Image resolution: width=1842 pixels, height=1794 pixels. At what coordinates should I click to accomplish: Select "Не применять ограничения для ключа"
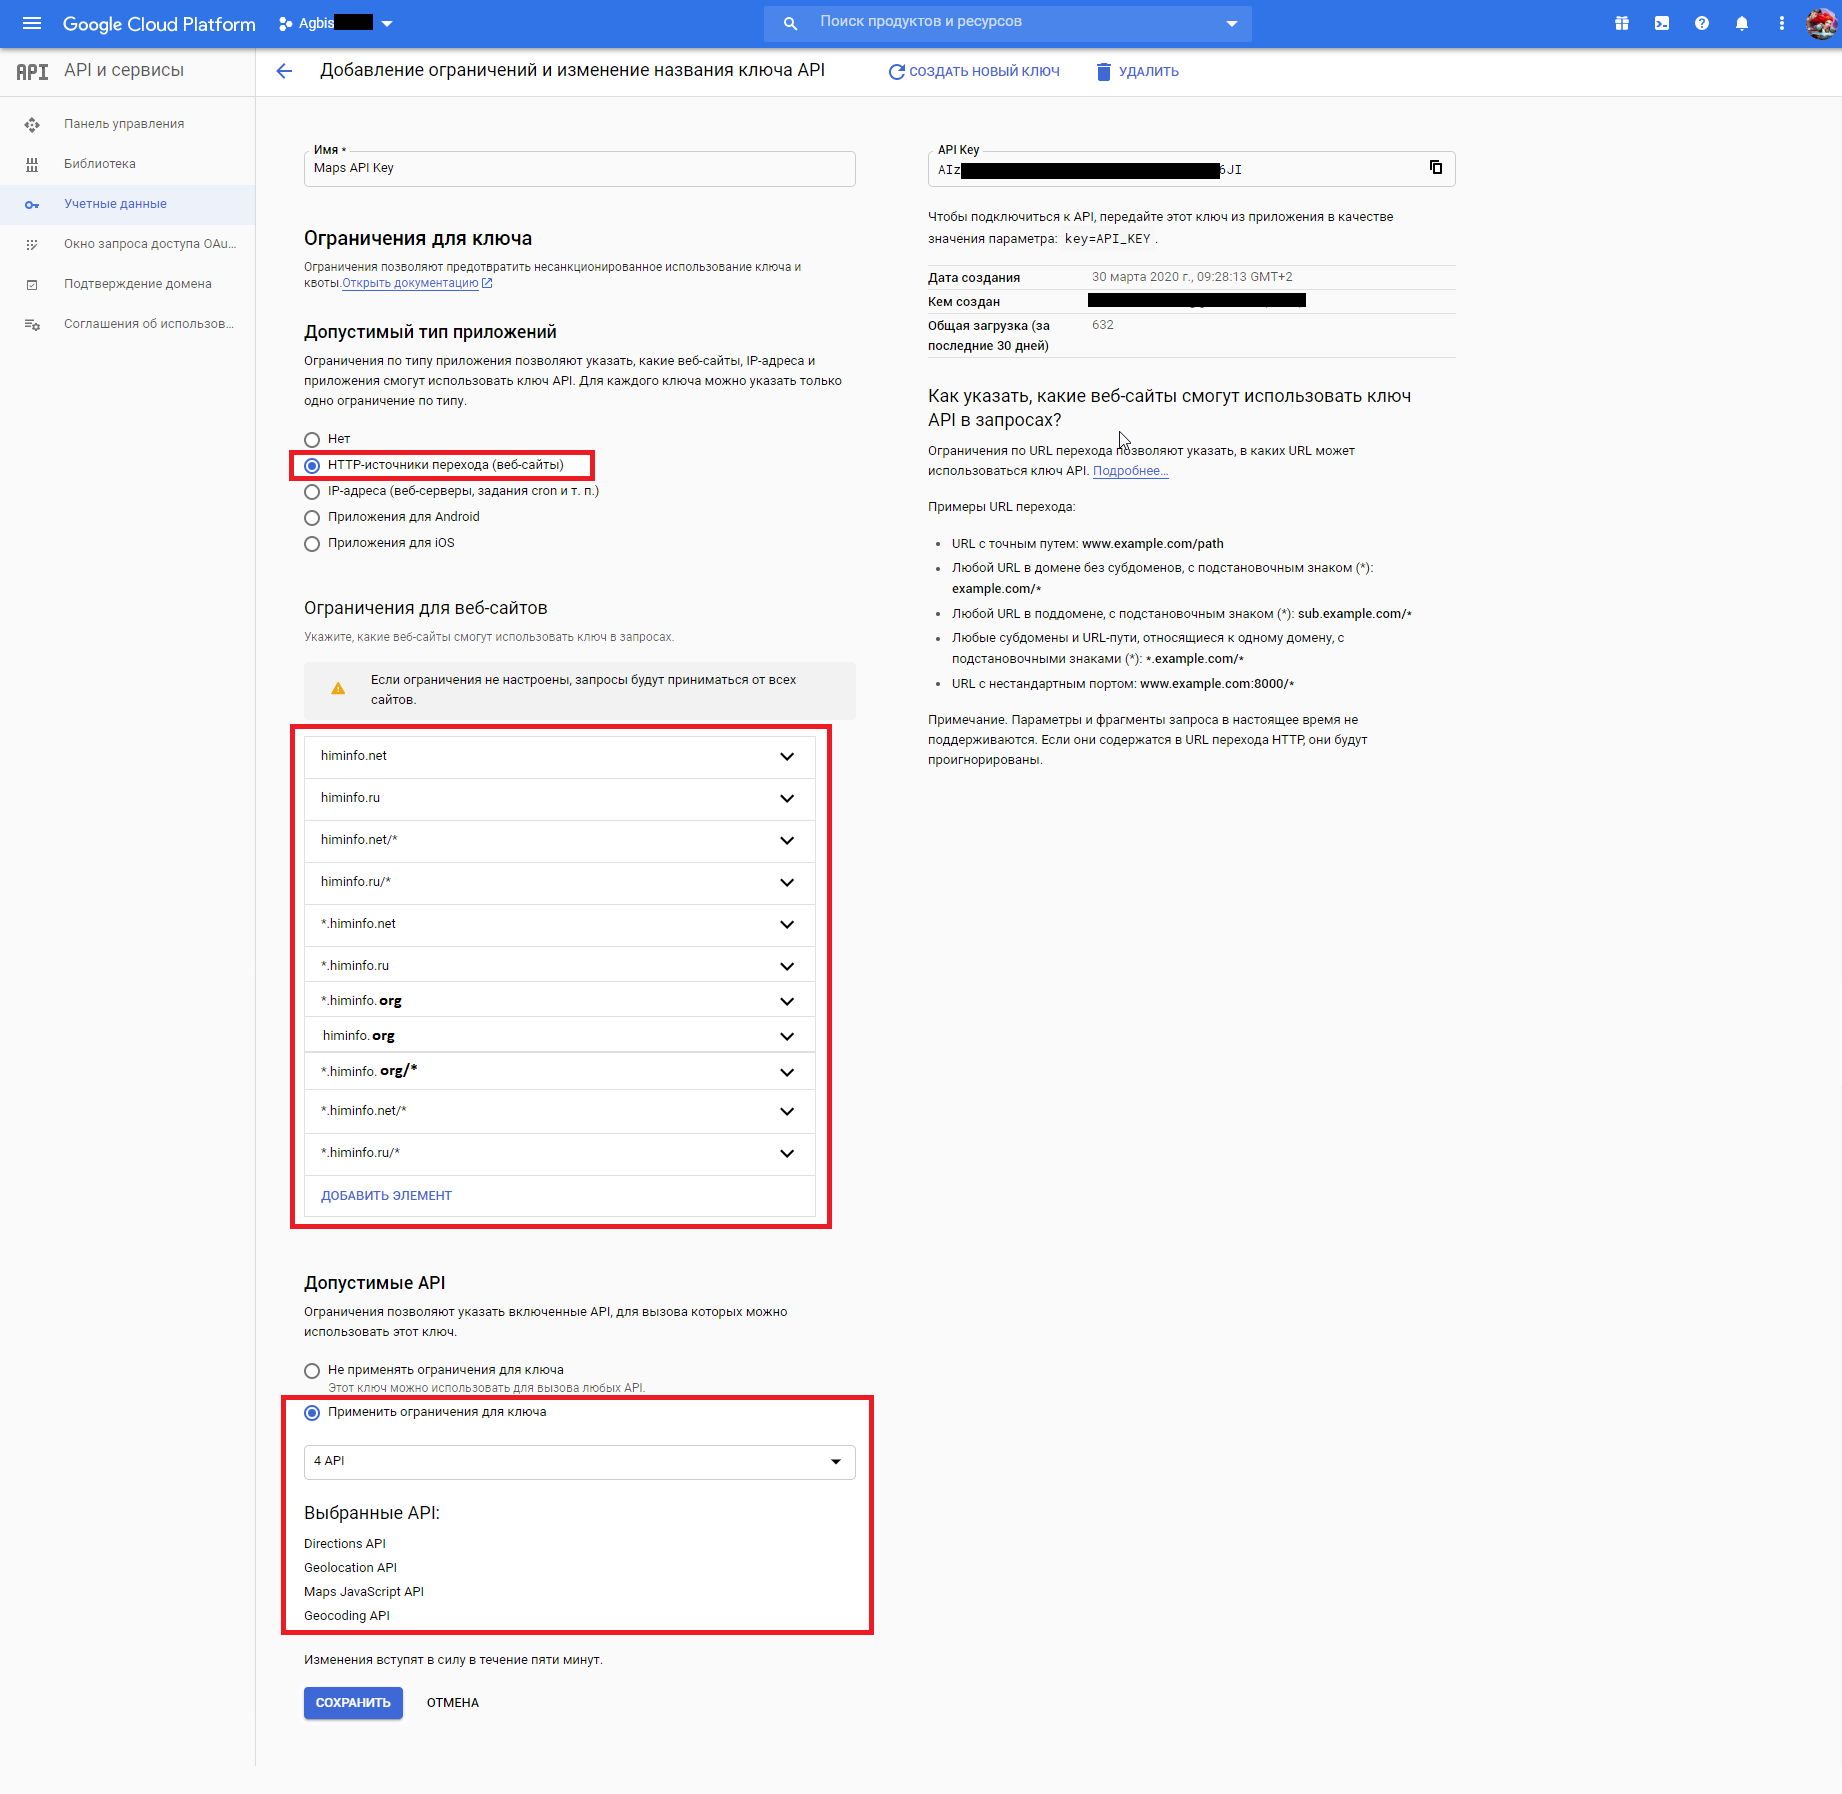point(312,1371)
